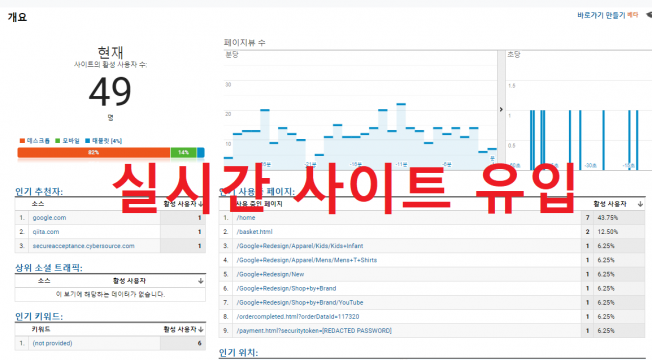Click the 인기 키워드 section heading

pos(39,316)
